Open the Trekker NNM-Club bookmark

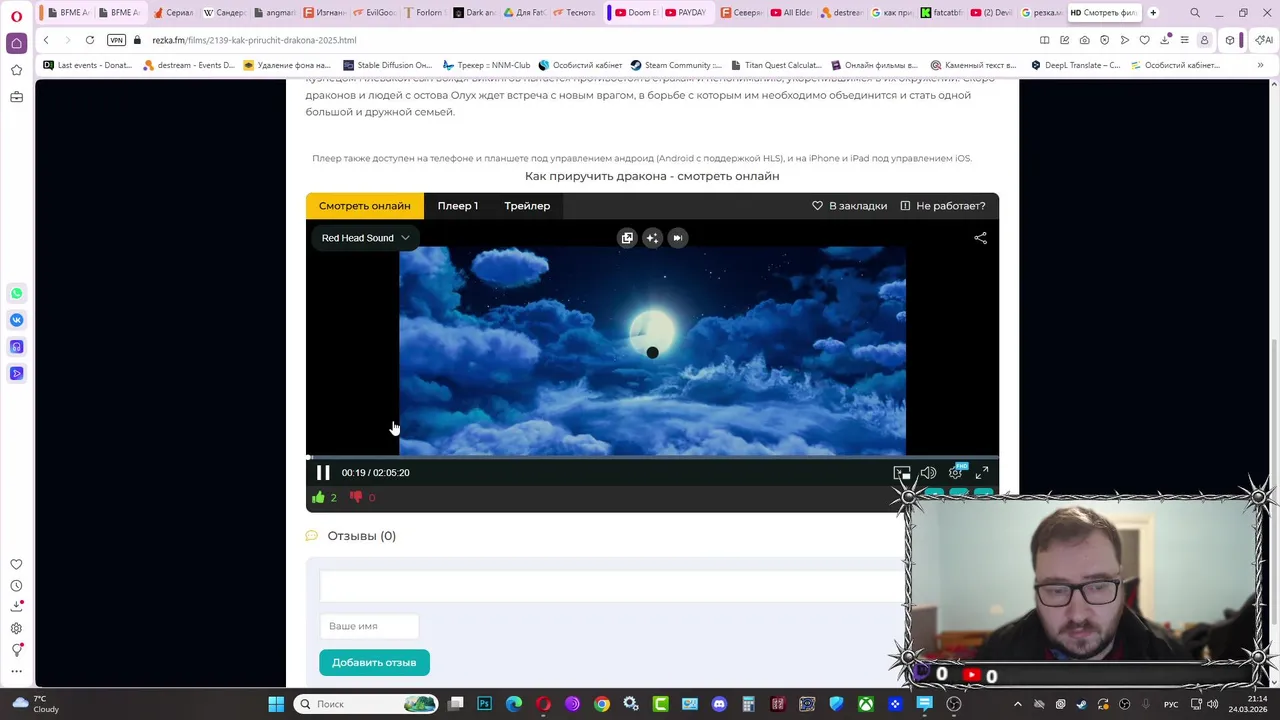point(486,65)
